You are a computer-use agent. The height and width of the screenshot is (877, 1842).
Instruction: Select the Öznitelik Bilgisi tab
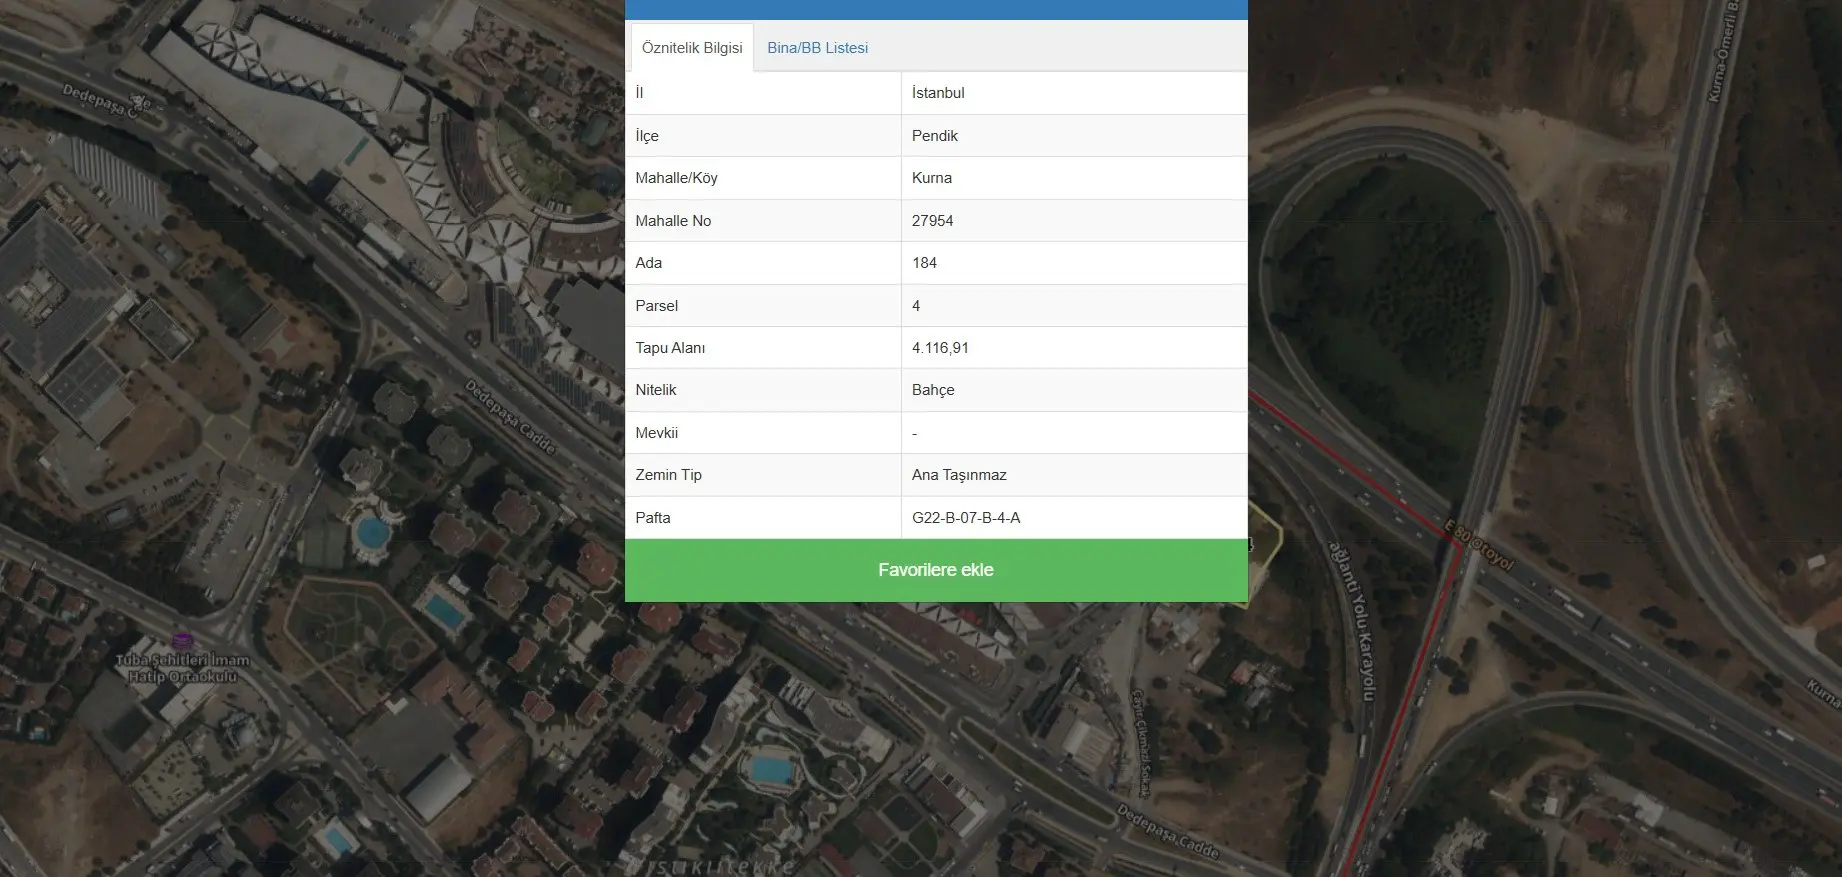click(x=692, y=48)
